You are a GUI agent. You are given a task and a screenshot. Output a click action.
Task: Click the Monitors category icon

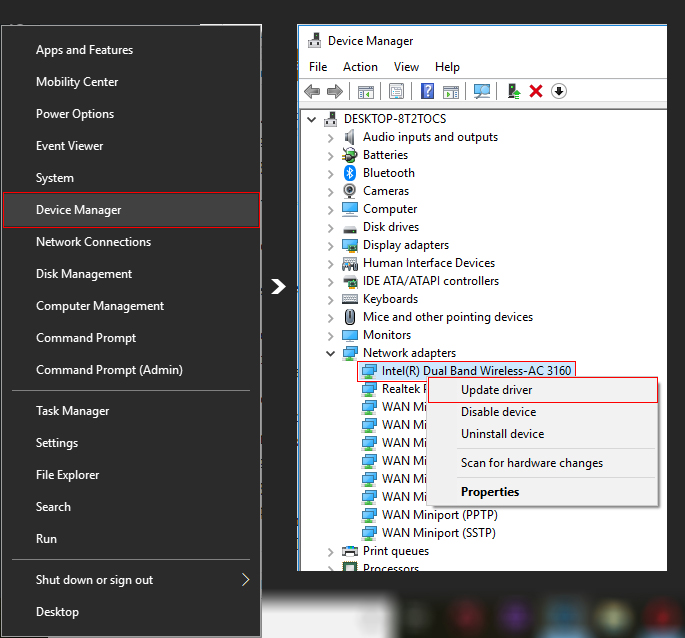point(349,335)
